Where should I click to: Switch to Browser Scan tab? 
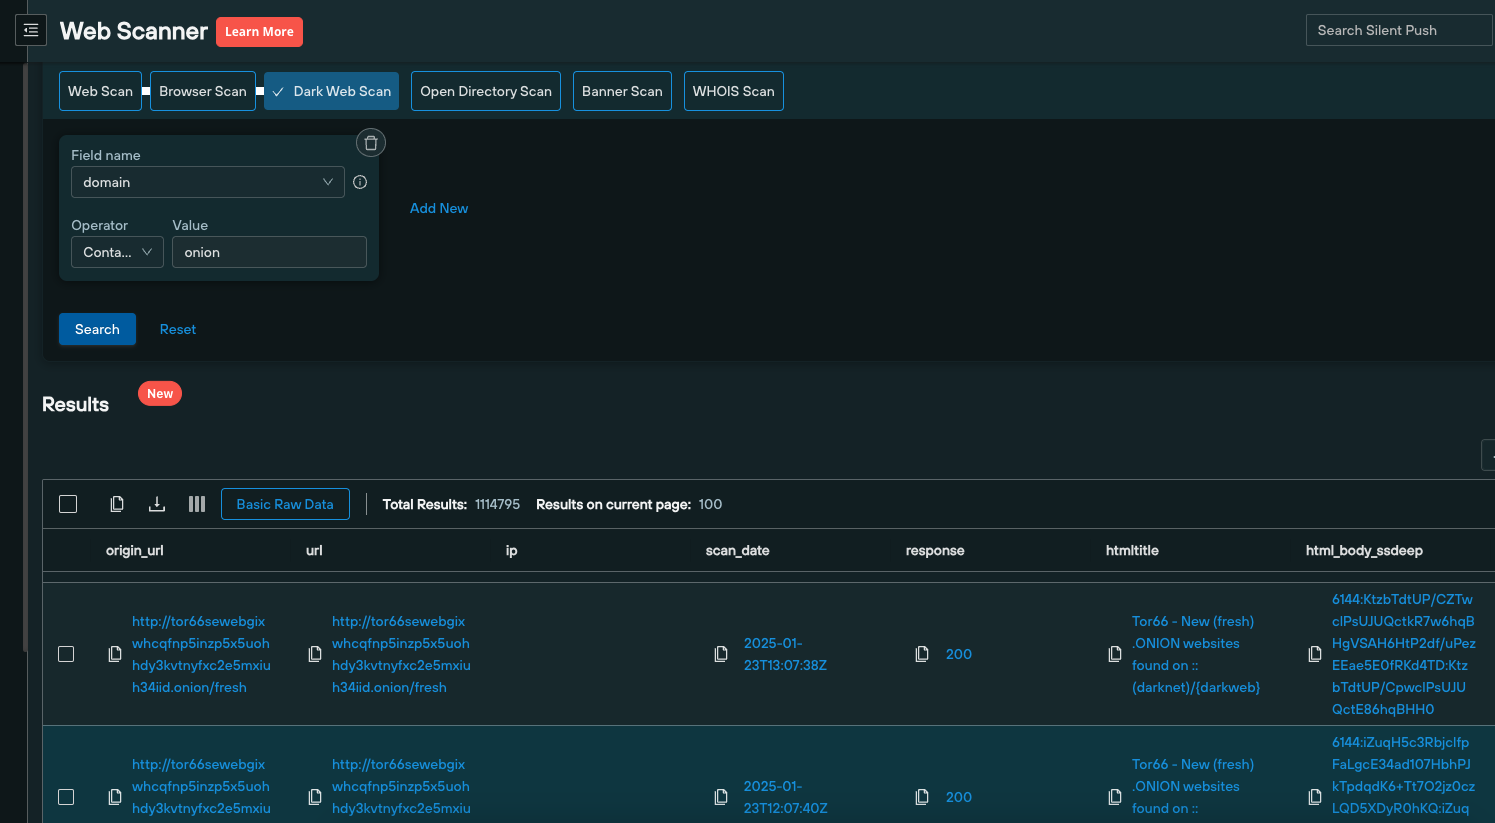click(x=203, y=91)
